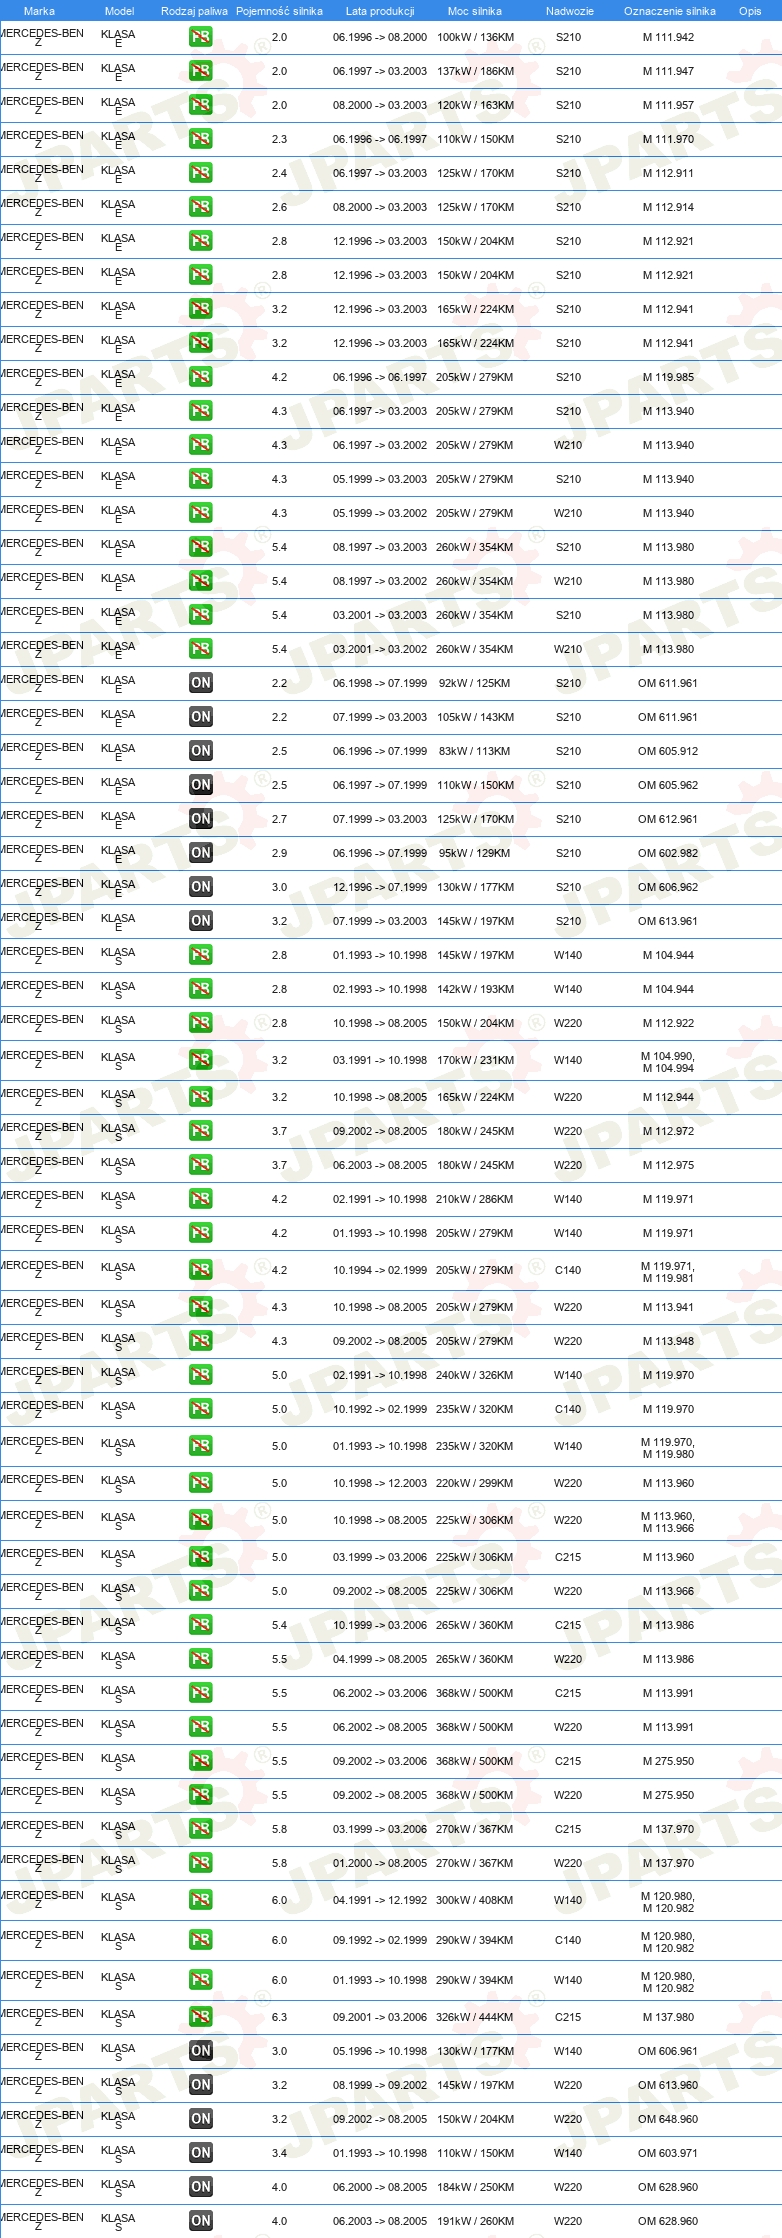Click the Lata produkcji column header
Screen dimensions: 782x2238
click(x=380, y=11)
